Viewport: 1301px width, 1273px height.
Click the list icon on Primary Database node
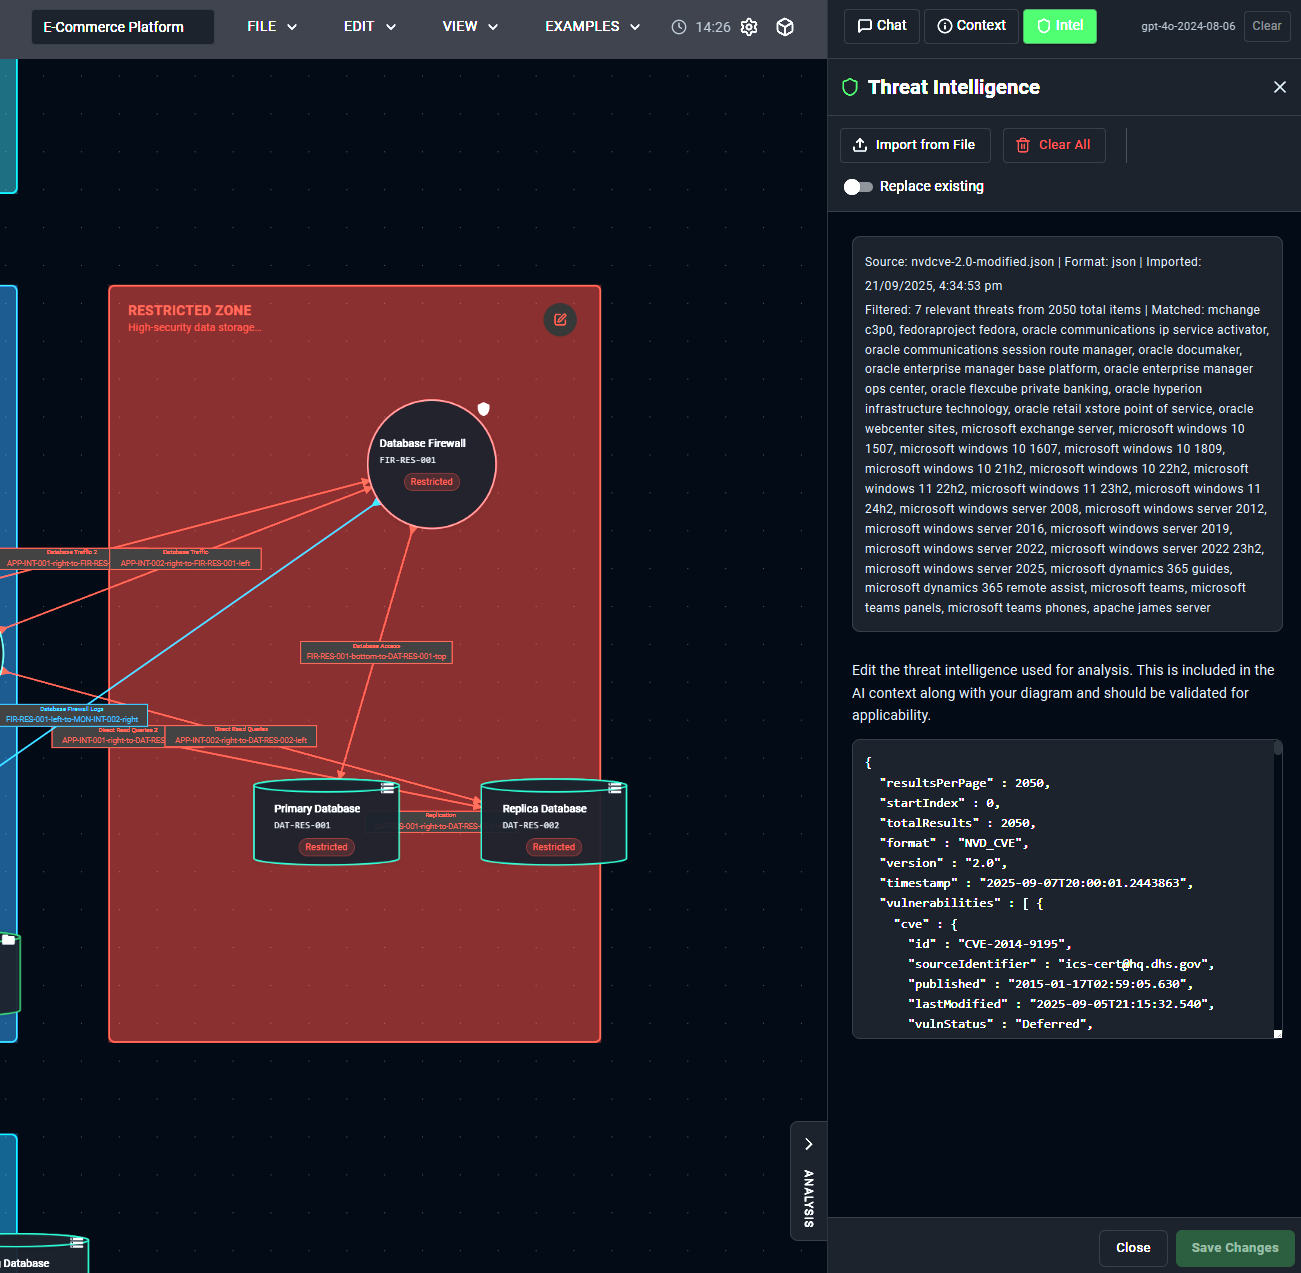coord(387,786)
